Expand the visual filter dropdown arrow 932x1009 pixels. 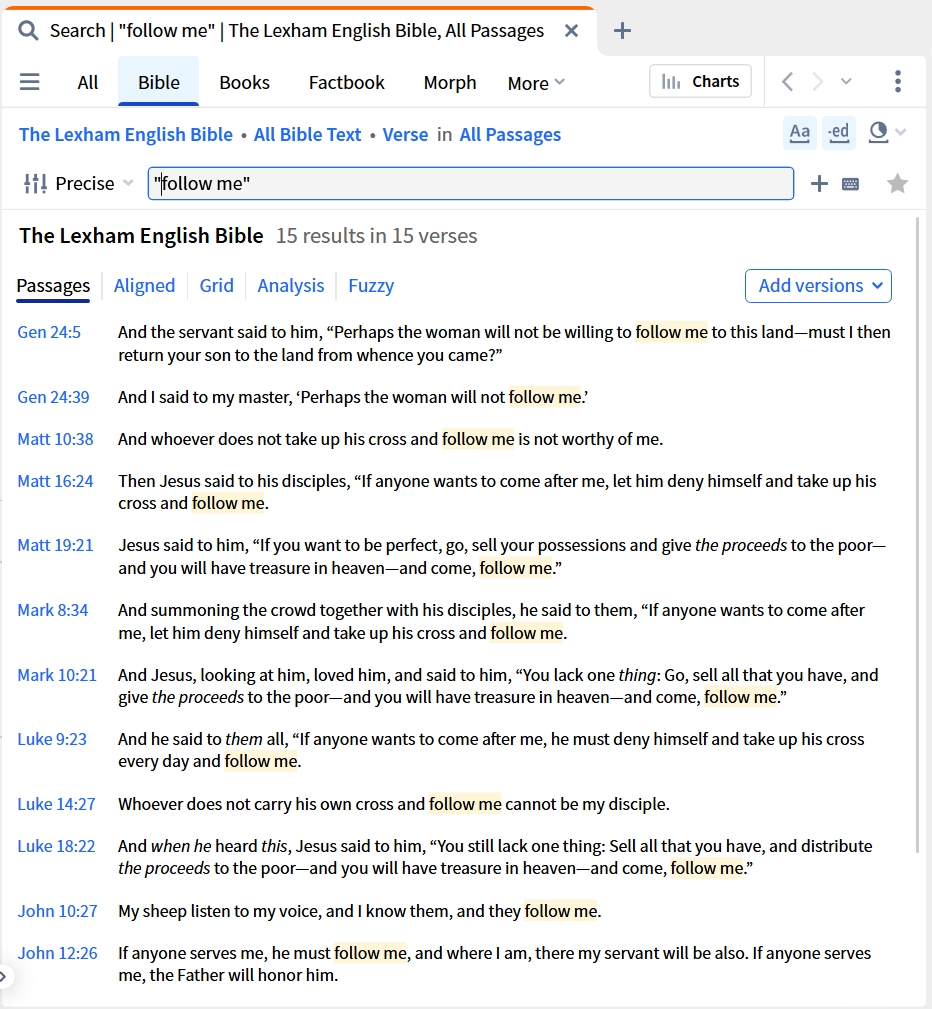[900, 132]
